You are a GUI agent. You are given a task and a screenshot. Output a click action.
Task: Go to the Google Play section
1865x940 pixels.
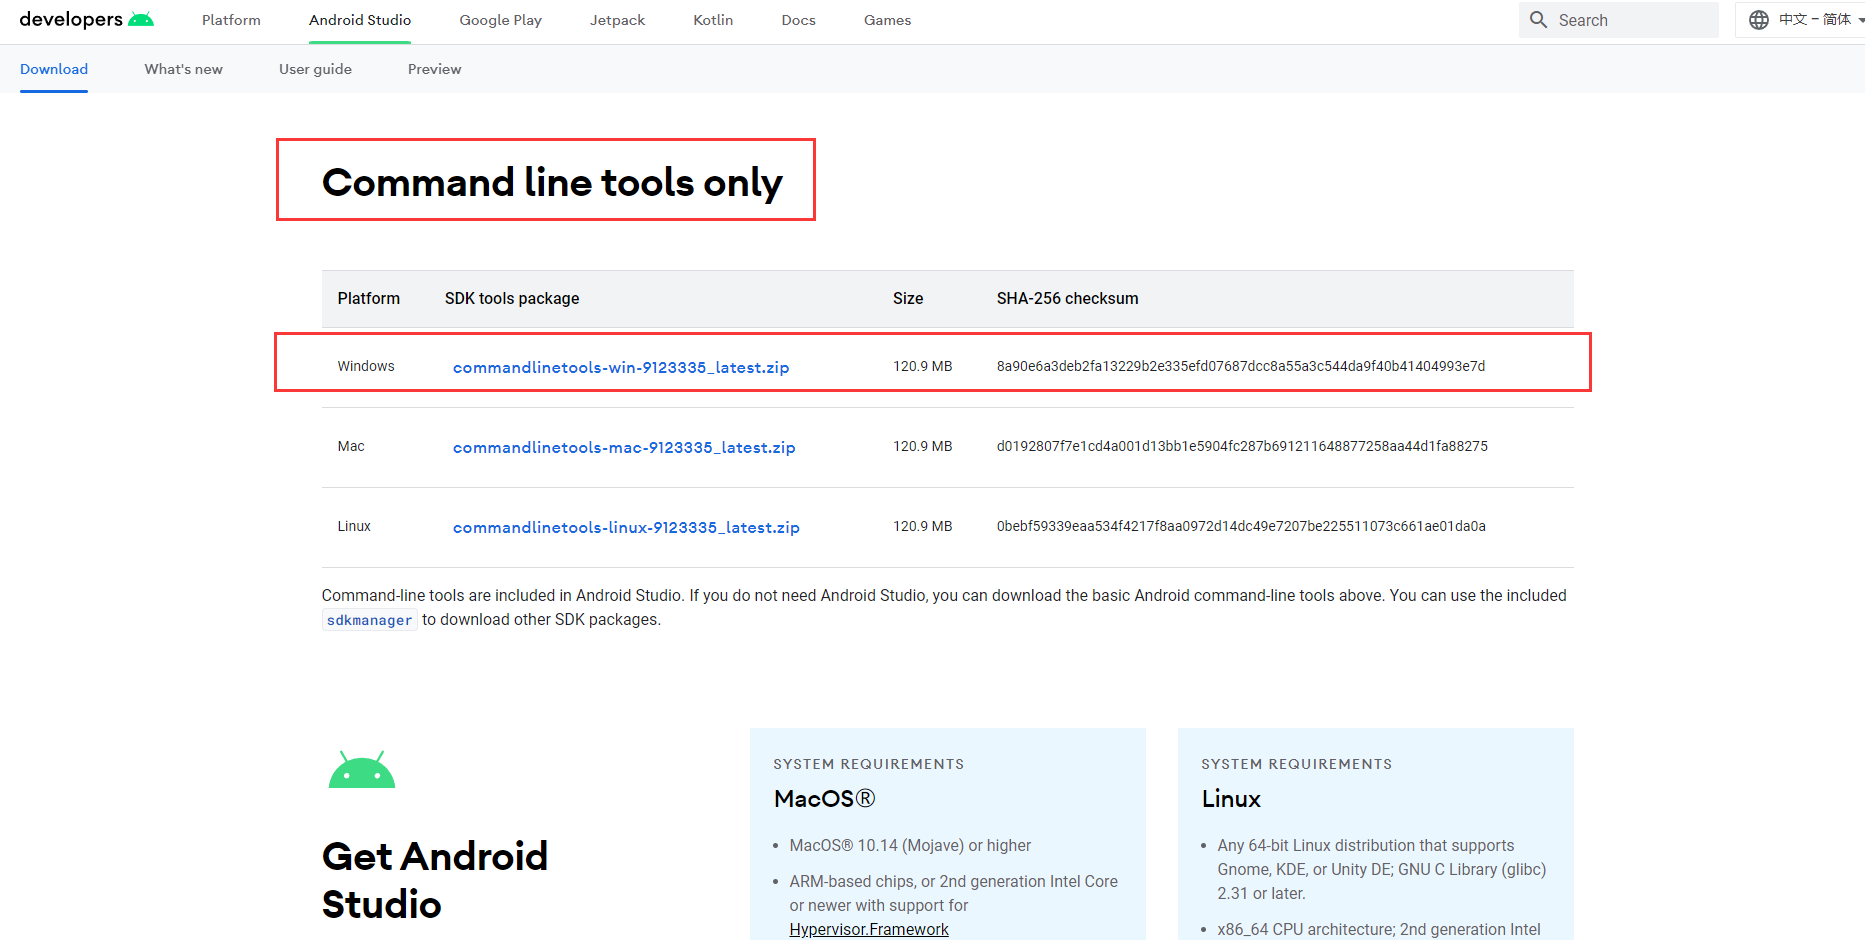pos(500,20)
